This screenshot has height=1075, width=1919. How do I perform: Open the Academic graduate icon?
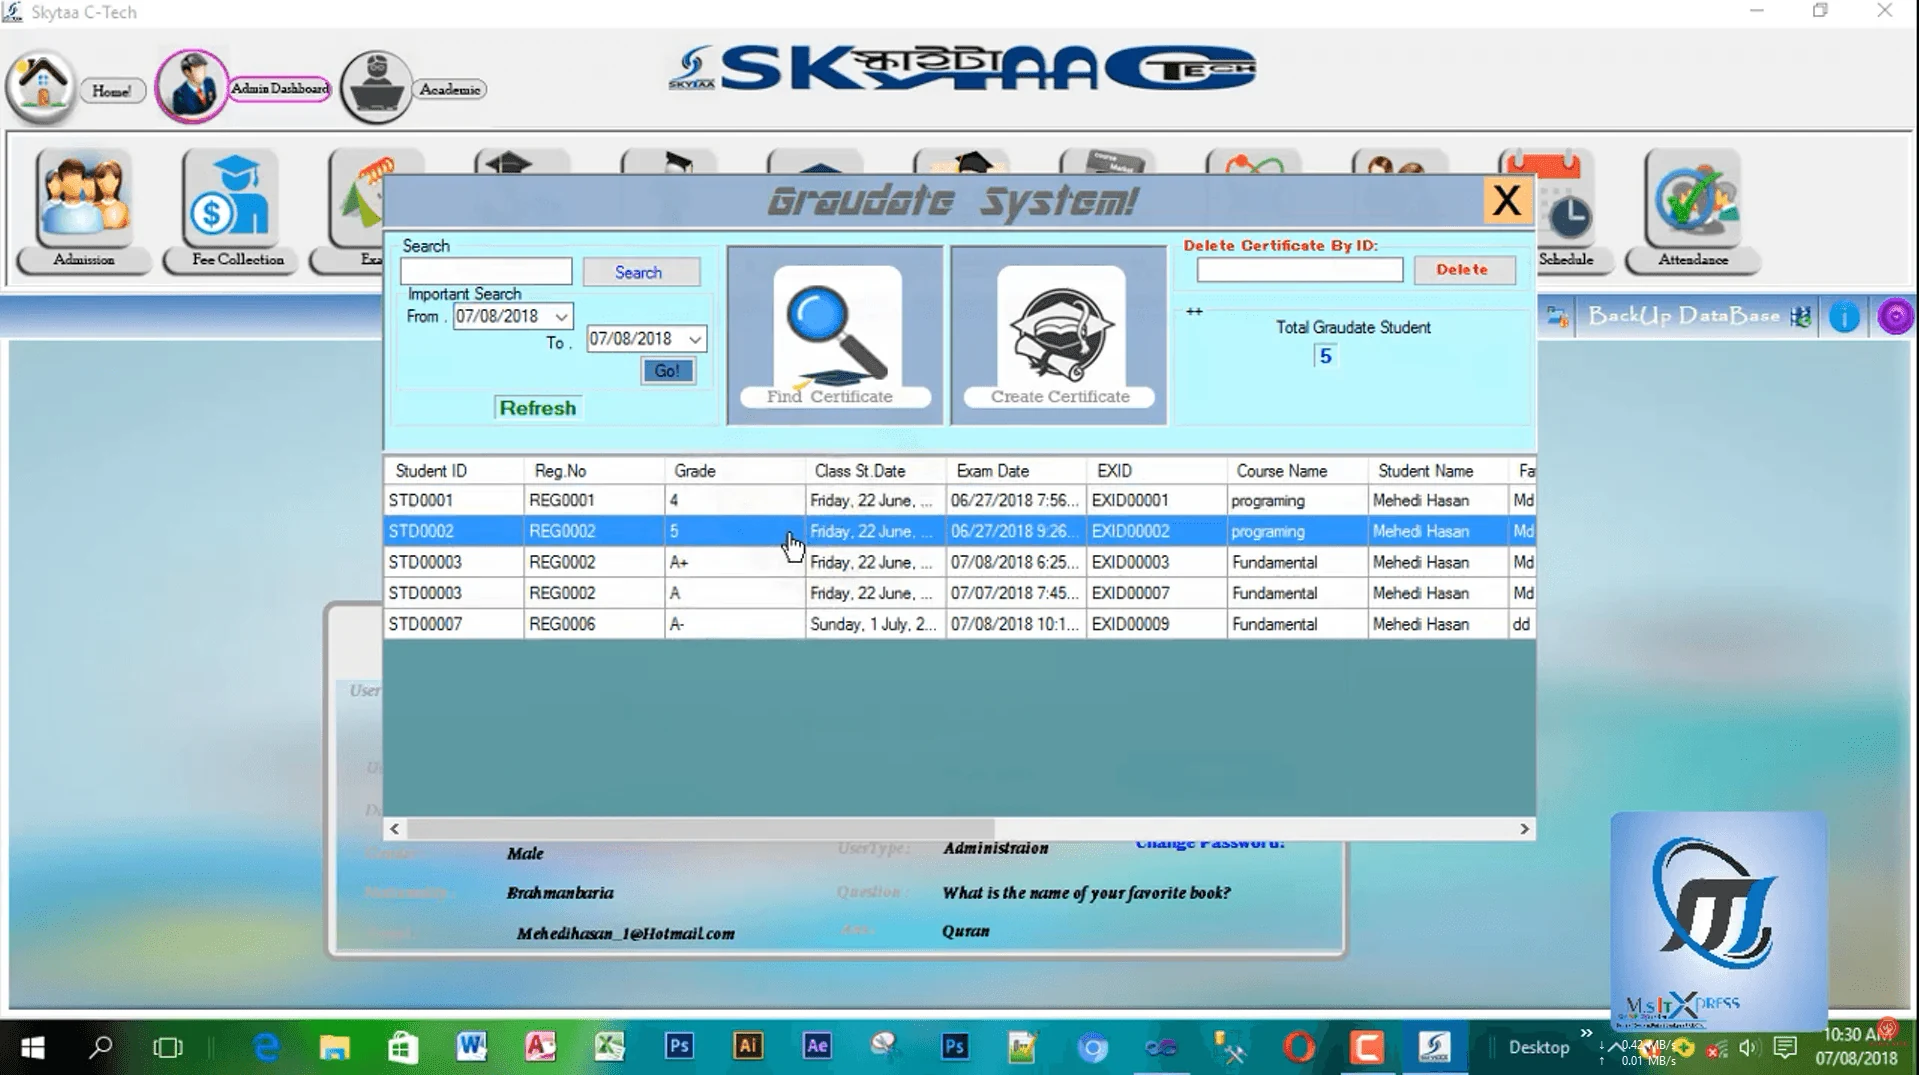pyautogui.click(x=376, y=88)
